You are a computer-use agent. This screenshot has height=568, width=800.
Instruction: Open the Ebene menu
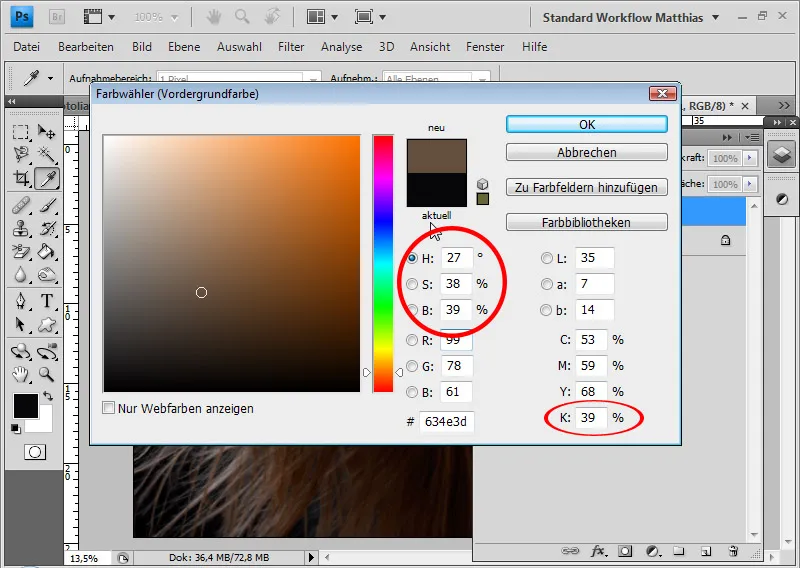pos(184,47)
